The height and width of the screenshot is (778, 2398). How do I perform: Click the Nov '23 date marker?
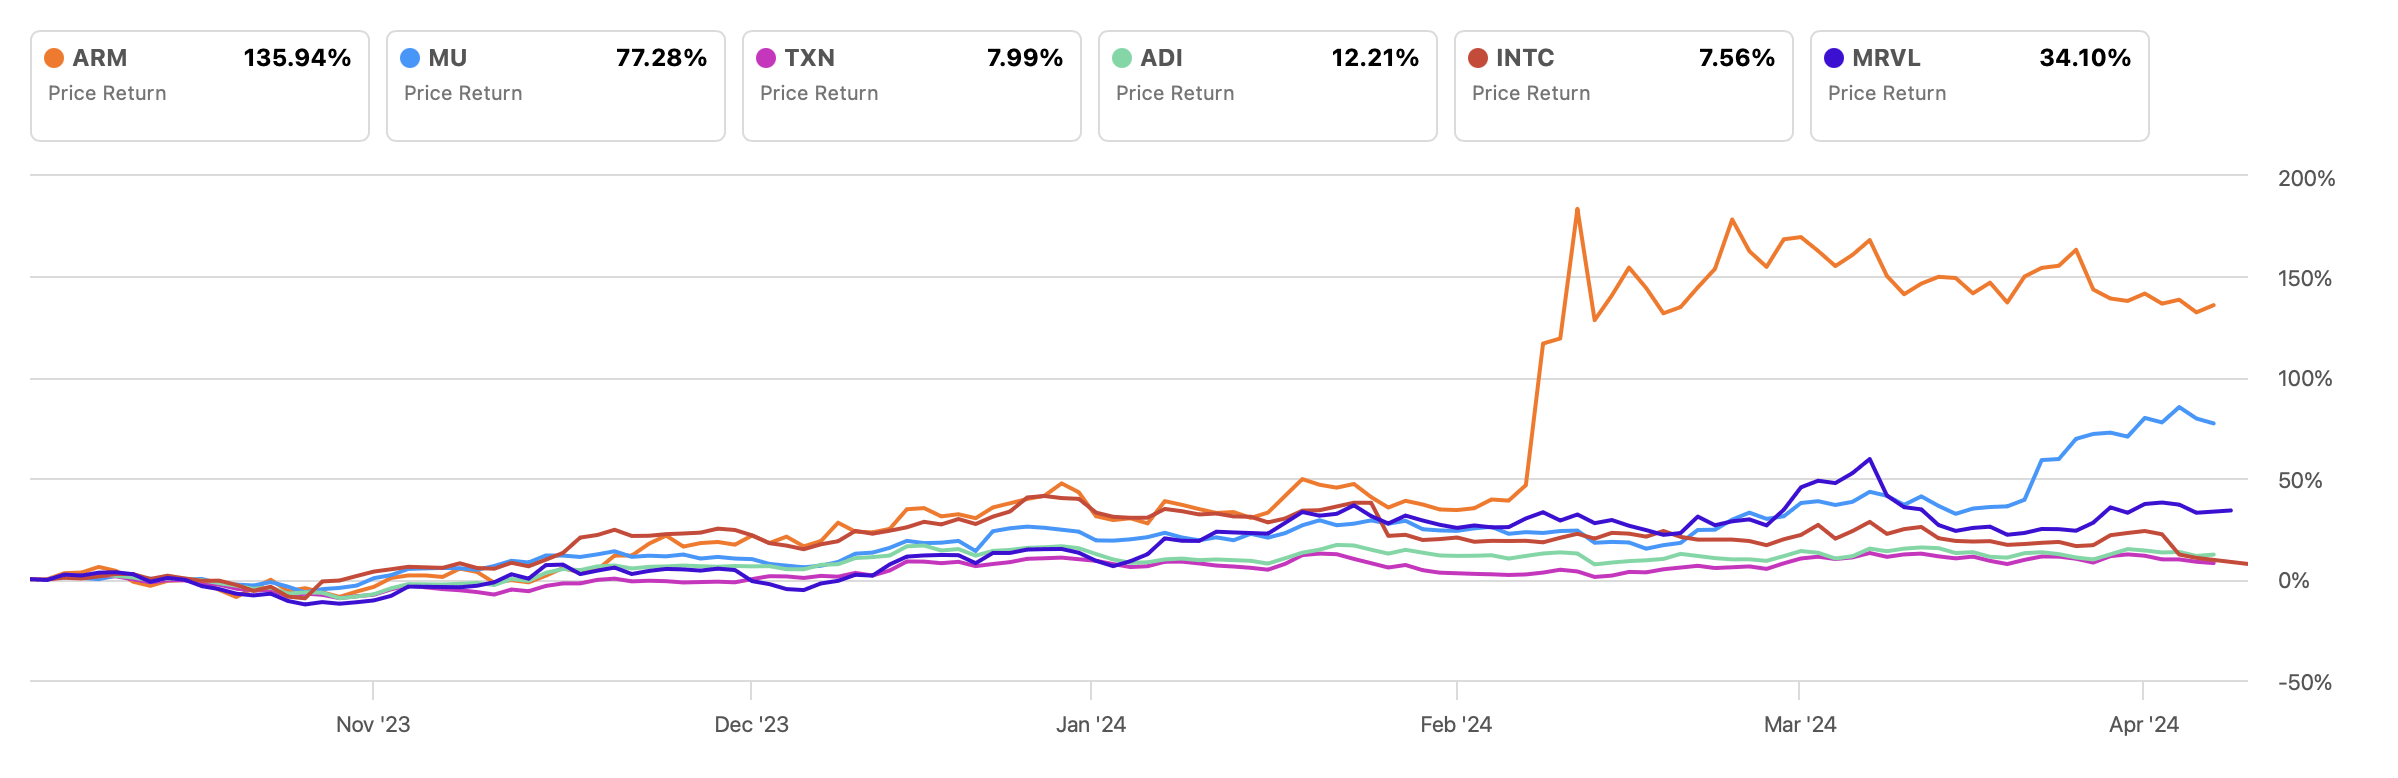[373, 725]
